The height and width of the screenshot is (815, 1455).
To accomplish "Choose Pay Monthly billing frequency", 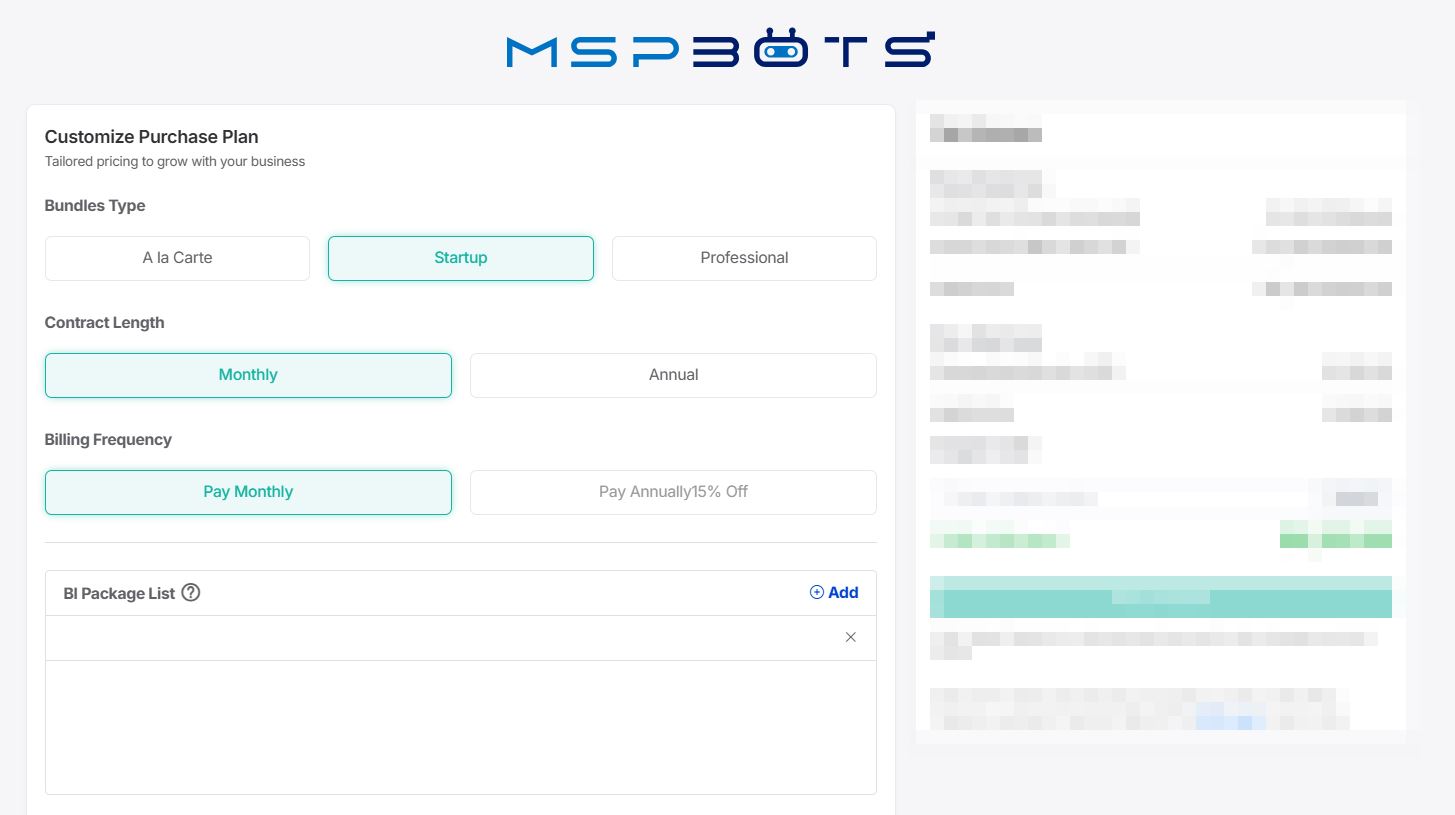I will [248, 492].
